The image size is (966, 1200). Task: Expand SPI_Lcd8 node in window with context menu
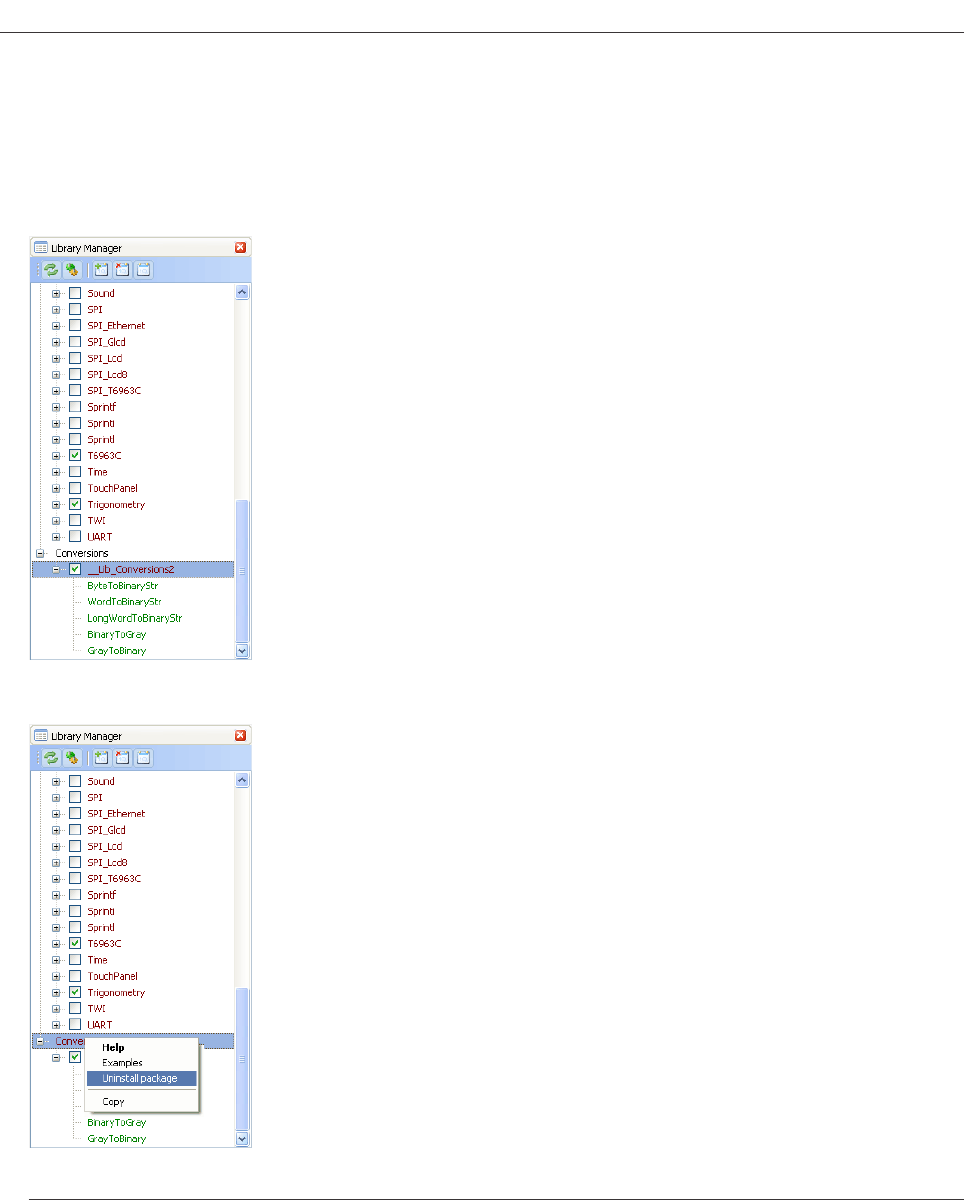57,862
